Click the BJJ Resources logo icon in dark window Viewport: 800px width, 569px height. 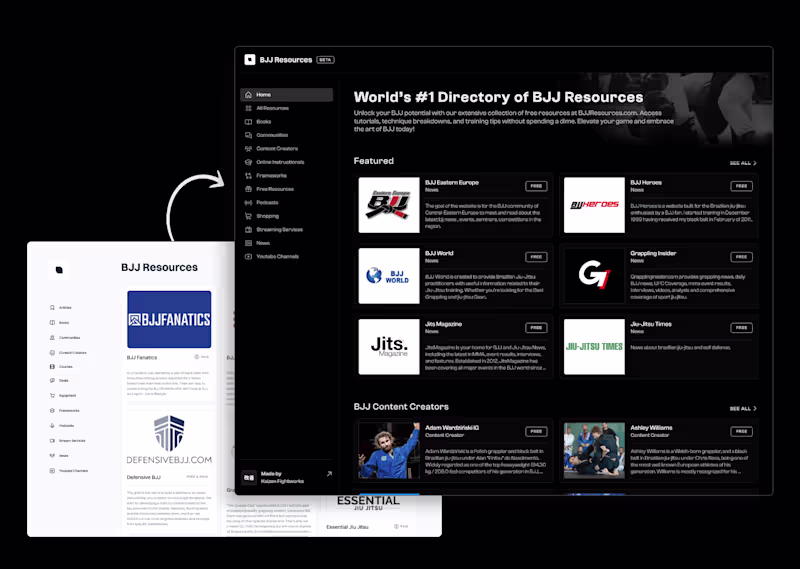tap(249, 60)
